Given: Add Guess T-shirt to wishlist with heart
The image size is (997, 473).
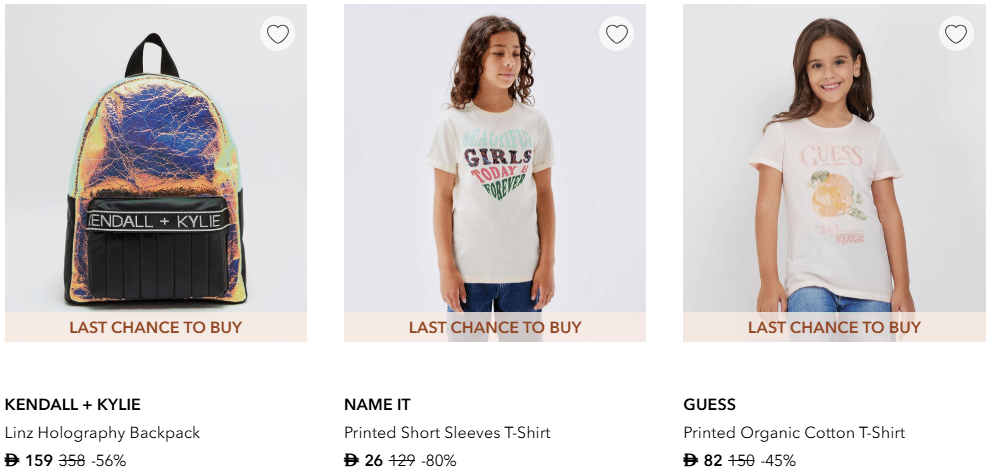Looking at the screenshot, I should [x=956, y=34].
